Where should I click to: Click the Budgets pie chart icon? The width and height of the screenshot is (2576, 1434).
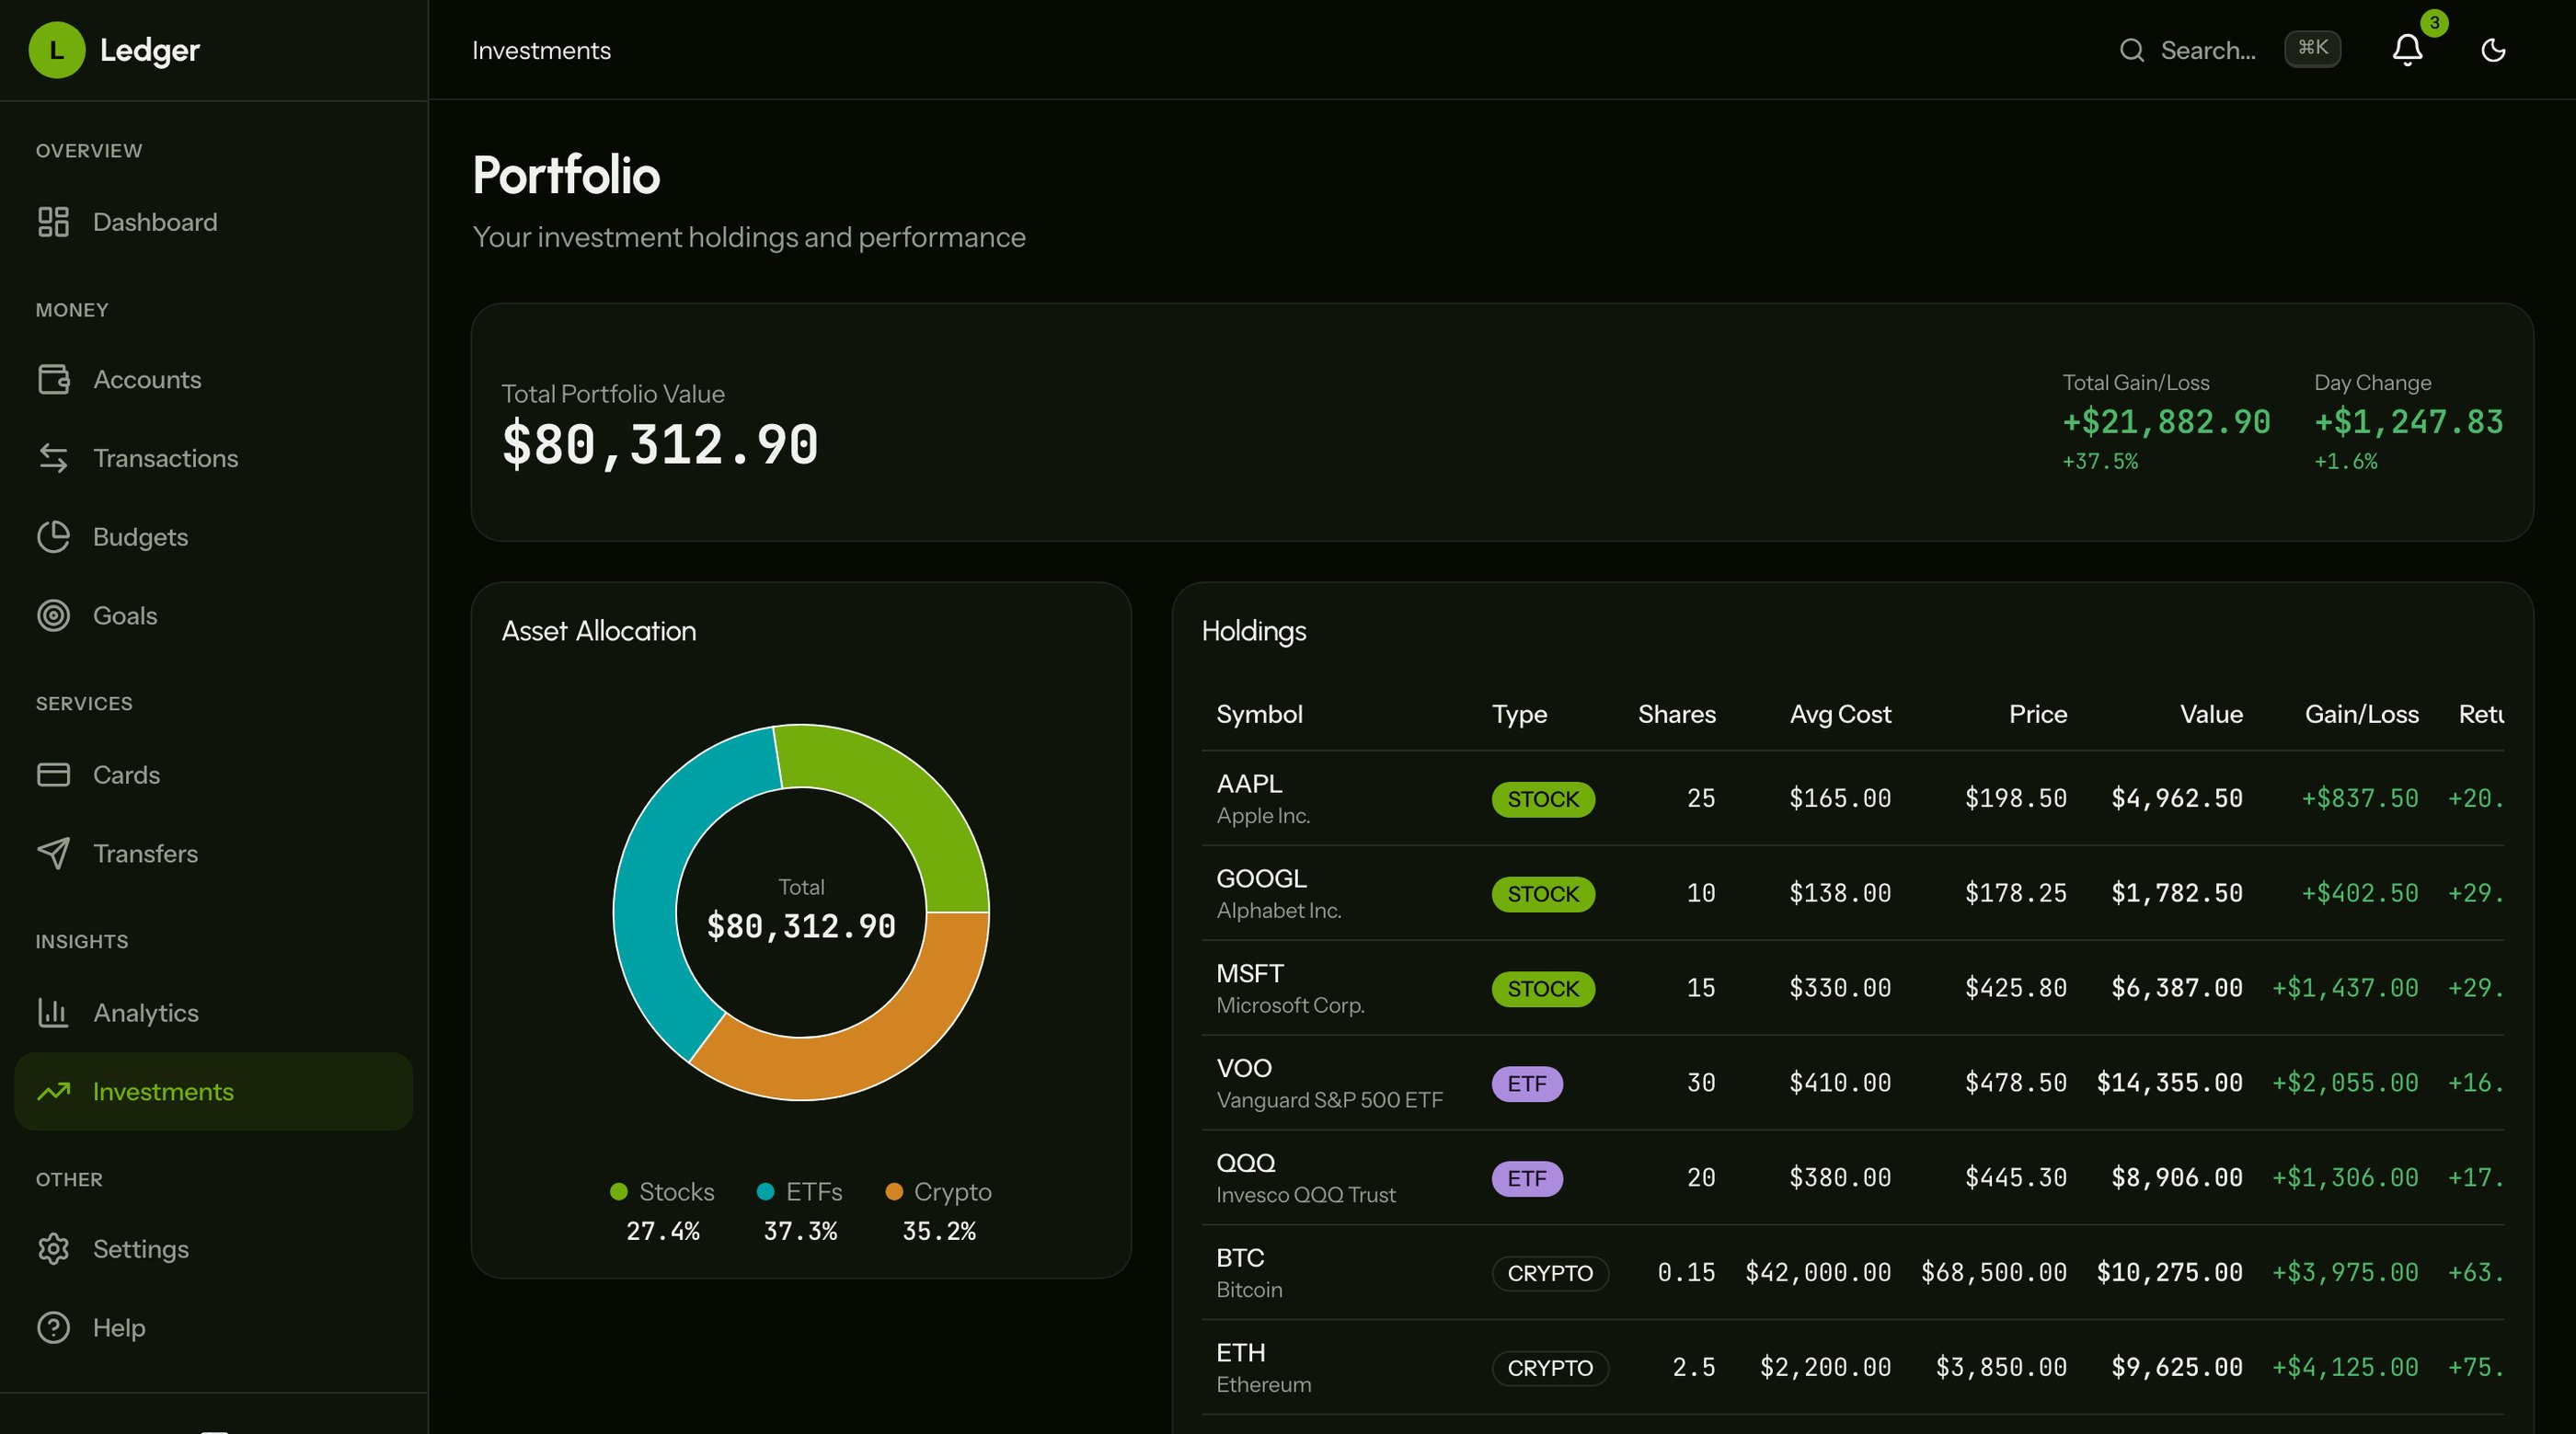(x=53, y=537)
